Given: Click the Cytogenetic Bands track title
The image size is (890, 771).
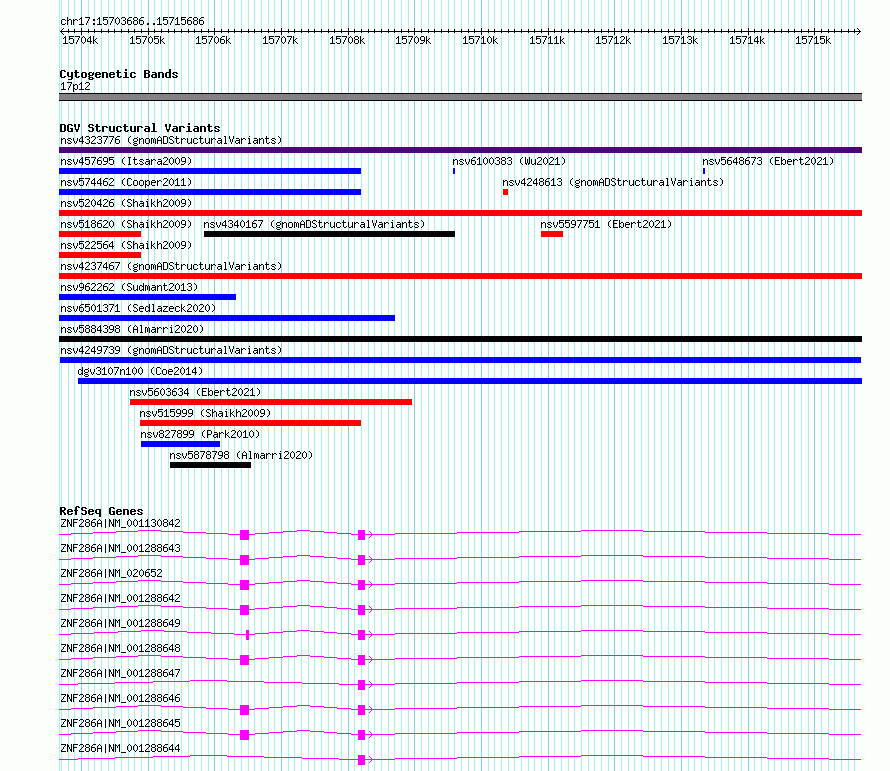Looking at the screenshot, I should click(119, 74).
